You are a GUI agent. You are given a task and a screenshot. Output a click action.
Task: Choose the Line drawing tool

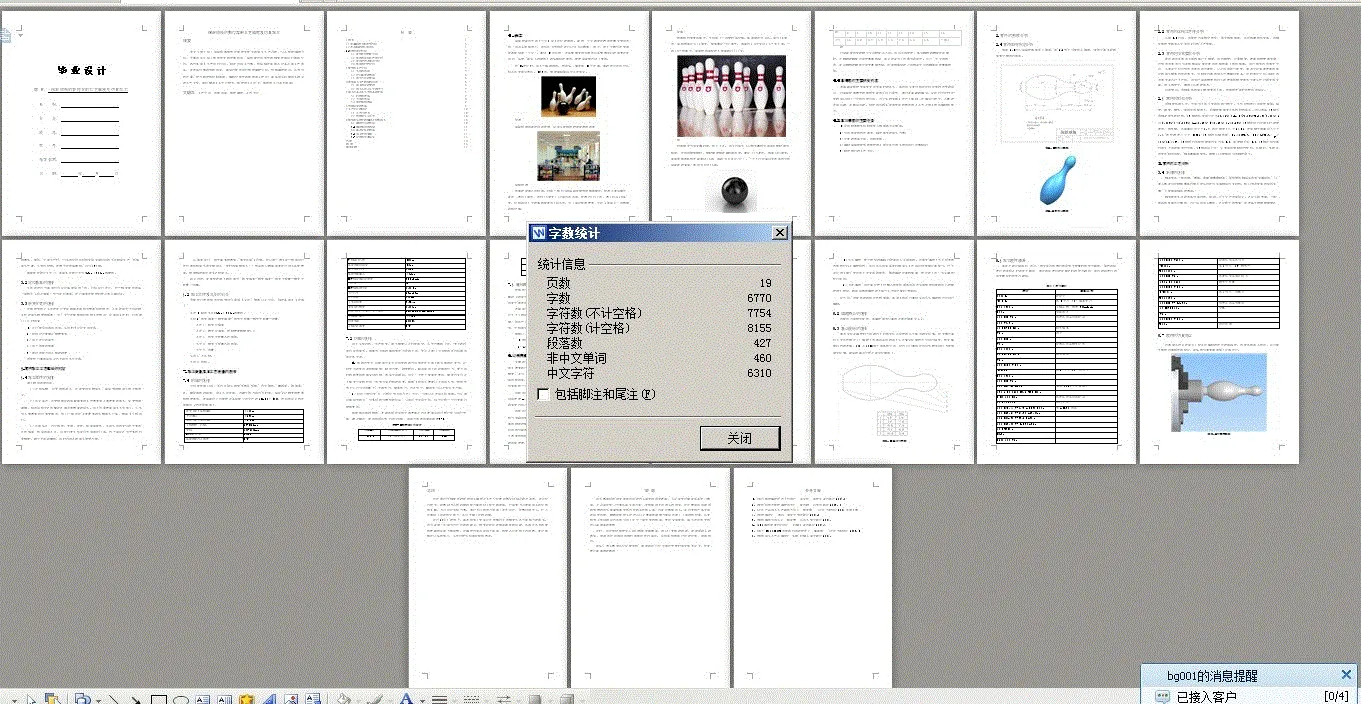(113, 699)
